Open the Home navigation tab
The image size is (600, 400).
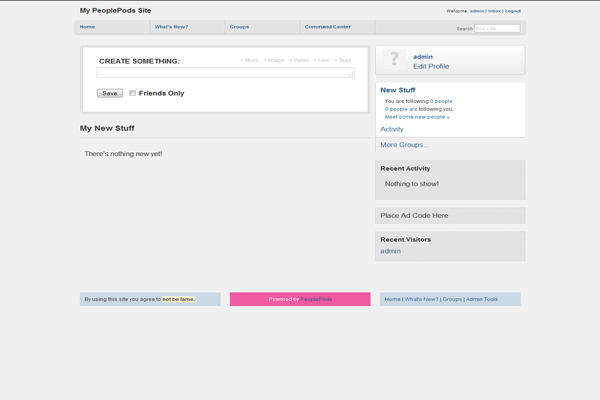pyautogui.click(x=88, y=27)
